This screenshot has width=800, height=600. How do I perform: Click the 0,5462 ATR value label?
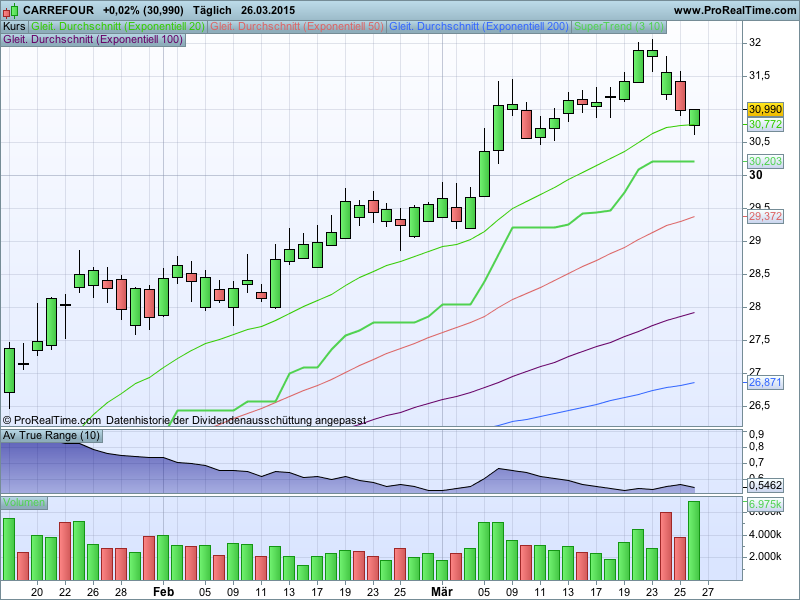[765, 485]
